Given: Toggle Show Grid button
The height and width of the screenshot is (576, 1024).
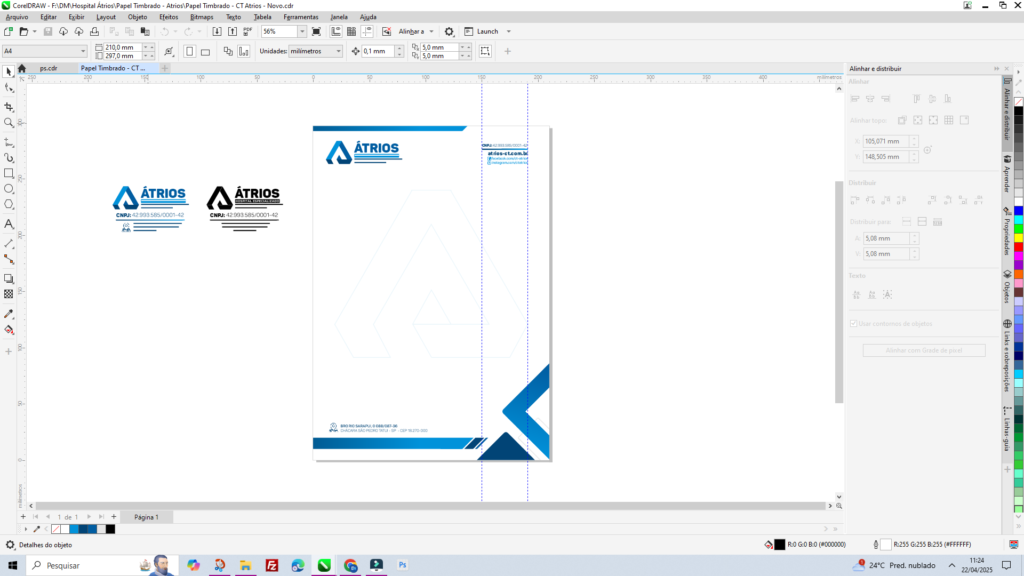Looking at the screenshot, I should (351, 31).
